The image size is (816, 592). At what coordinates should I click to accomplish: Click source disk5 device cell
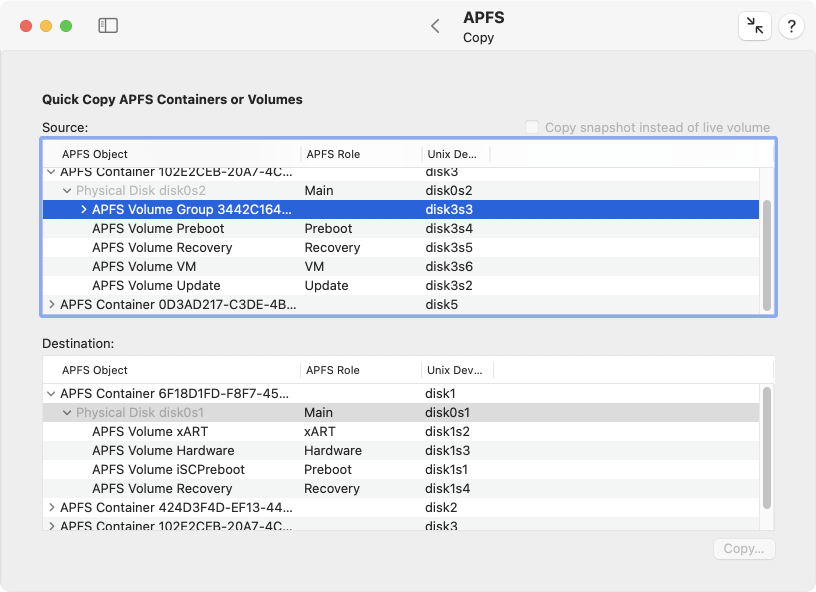pyautogui.click(x=441, y=304)
